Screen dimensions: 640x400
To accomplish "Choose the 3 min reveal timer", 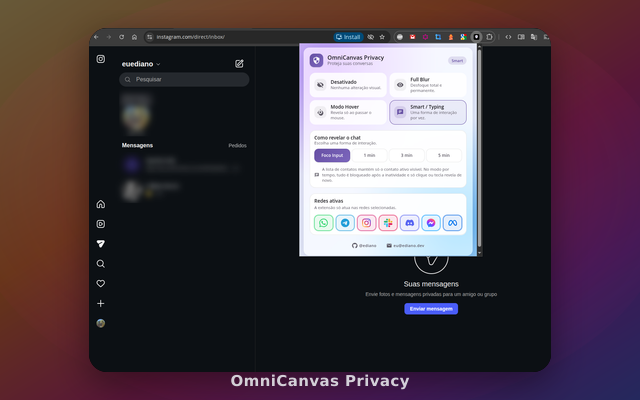I will point(407,156).
